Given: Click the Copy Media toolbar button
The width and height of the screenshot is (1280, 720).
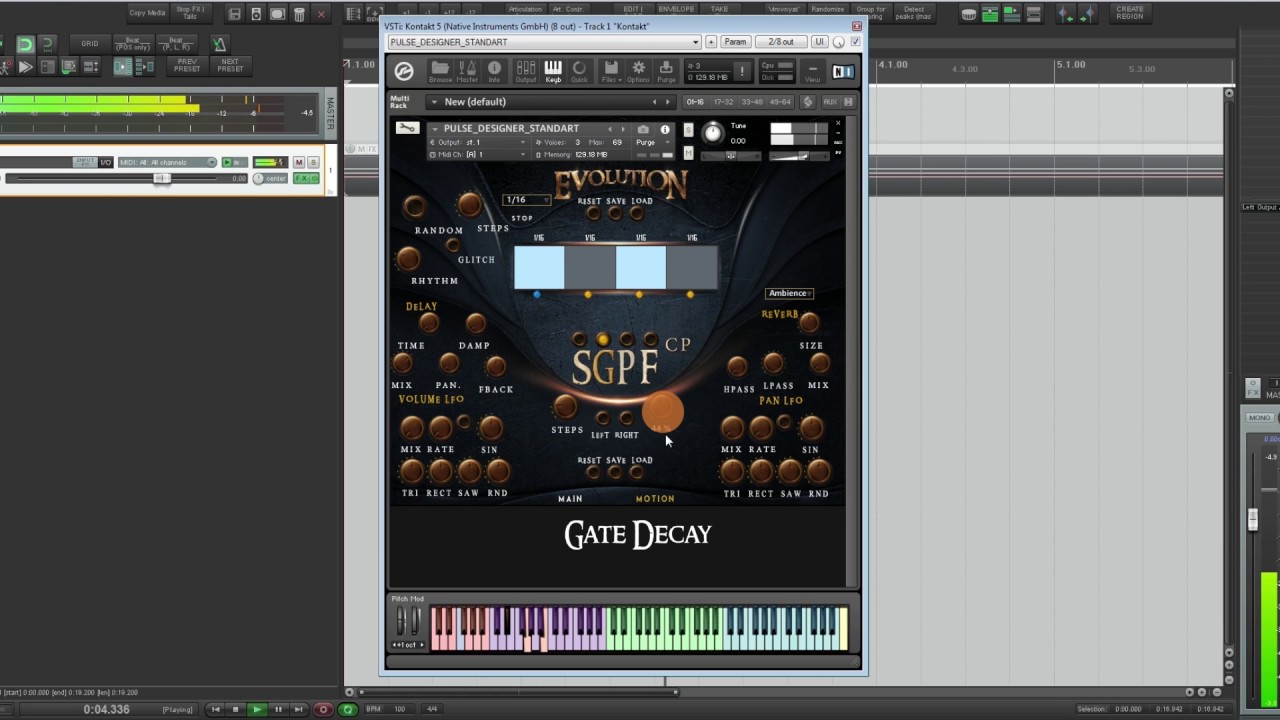Looking at the screenshot, I should tap(147, 13).
